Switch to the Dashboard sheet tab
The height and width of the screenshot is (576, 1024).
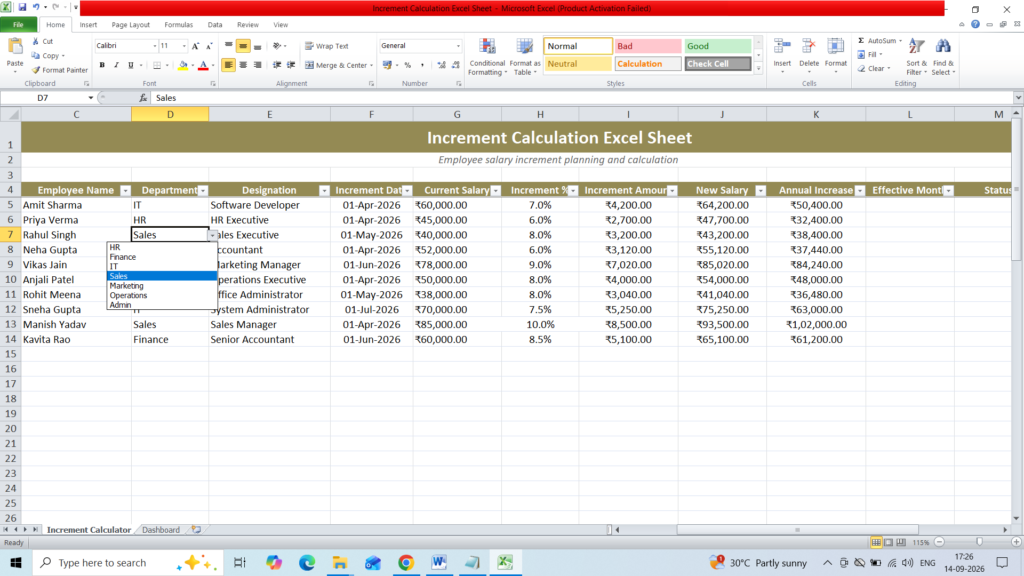pyautogui.click(x=161, y=530)
